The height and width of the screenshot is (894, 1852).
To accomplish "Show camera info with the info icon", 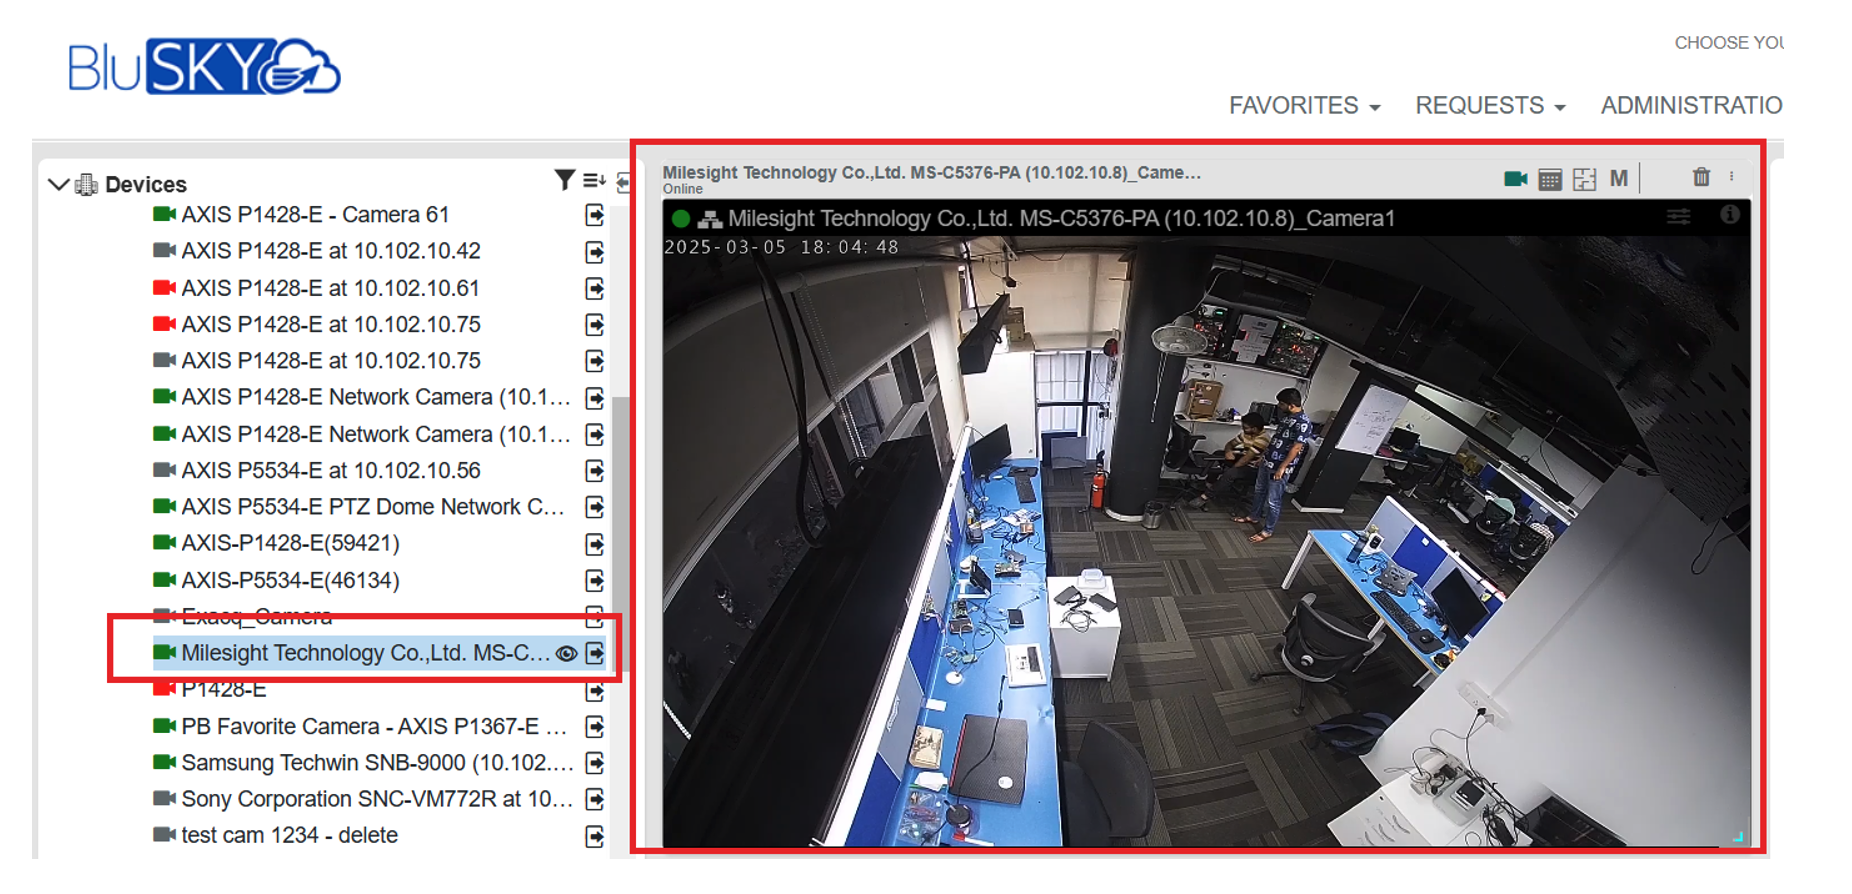I will coord(1729,215).
